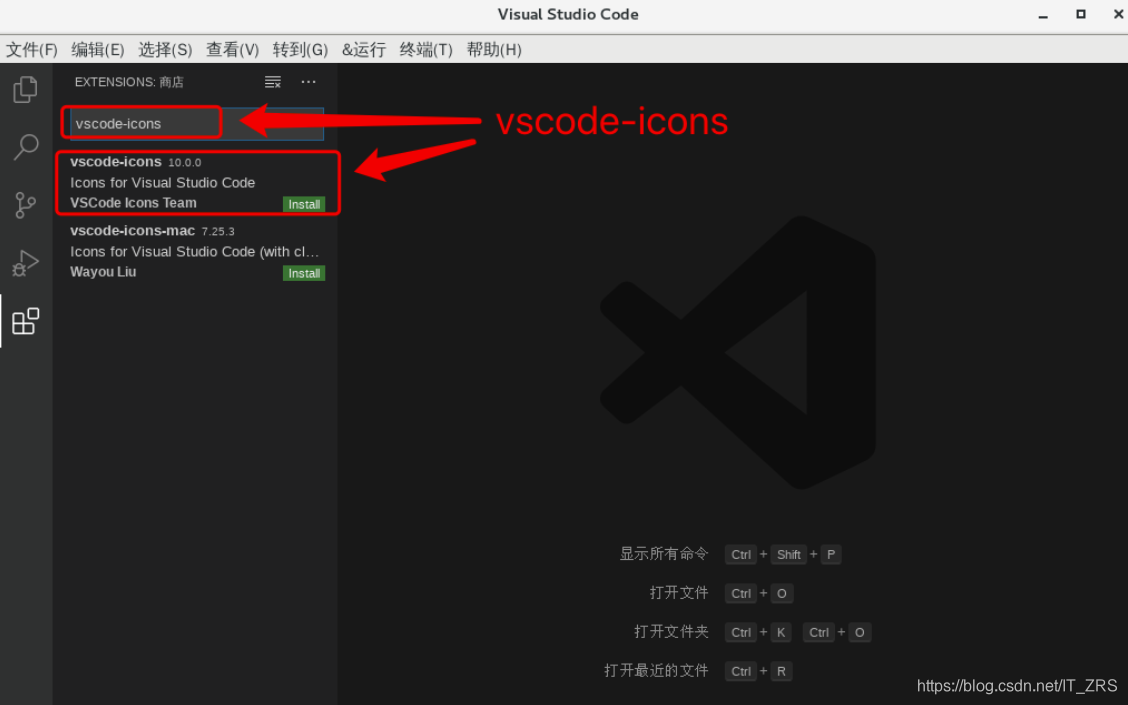Open the Run and Debug view

click(26, 263)
